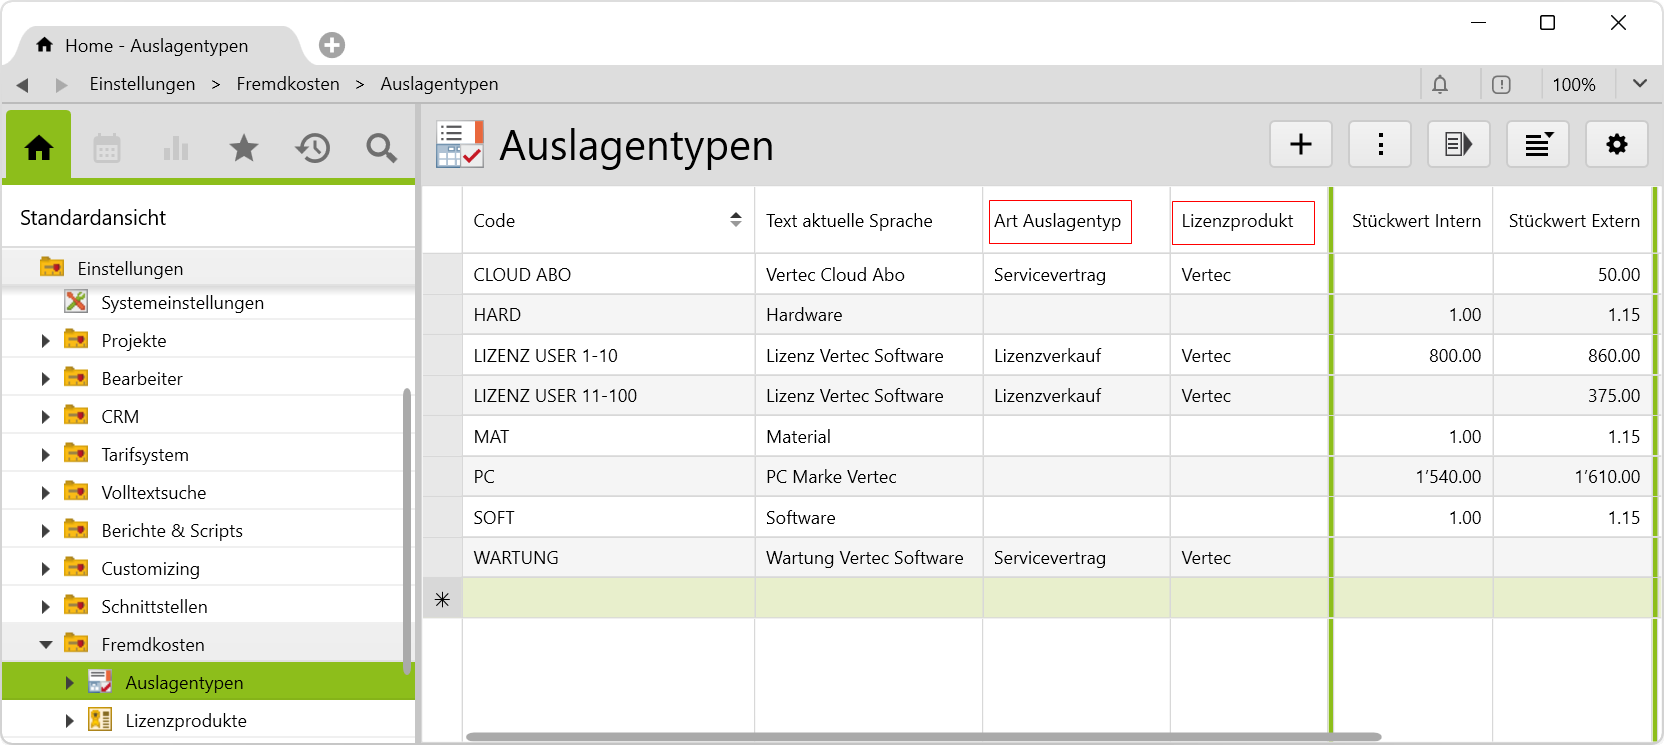The image size is (1664, 745).
Task: Select the Tarifsystem tree item
Action: [x=145, y=455]
